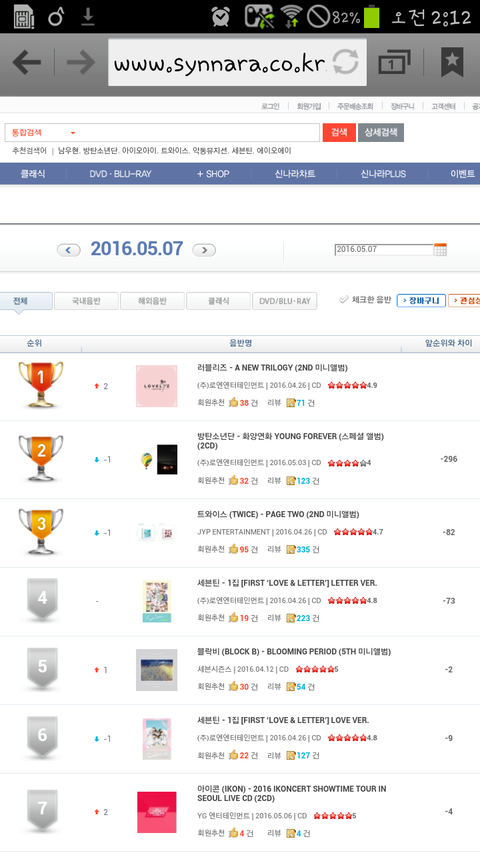Screen dimensions: 480x853
Task: Tap the browser forward arrow
Action: pos(81,62)
